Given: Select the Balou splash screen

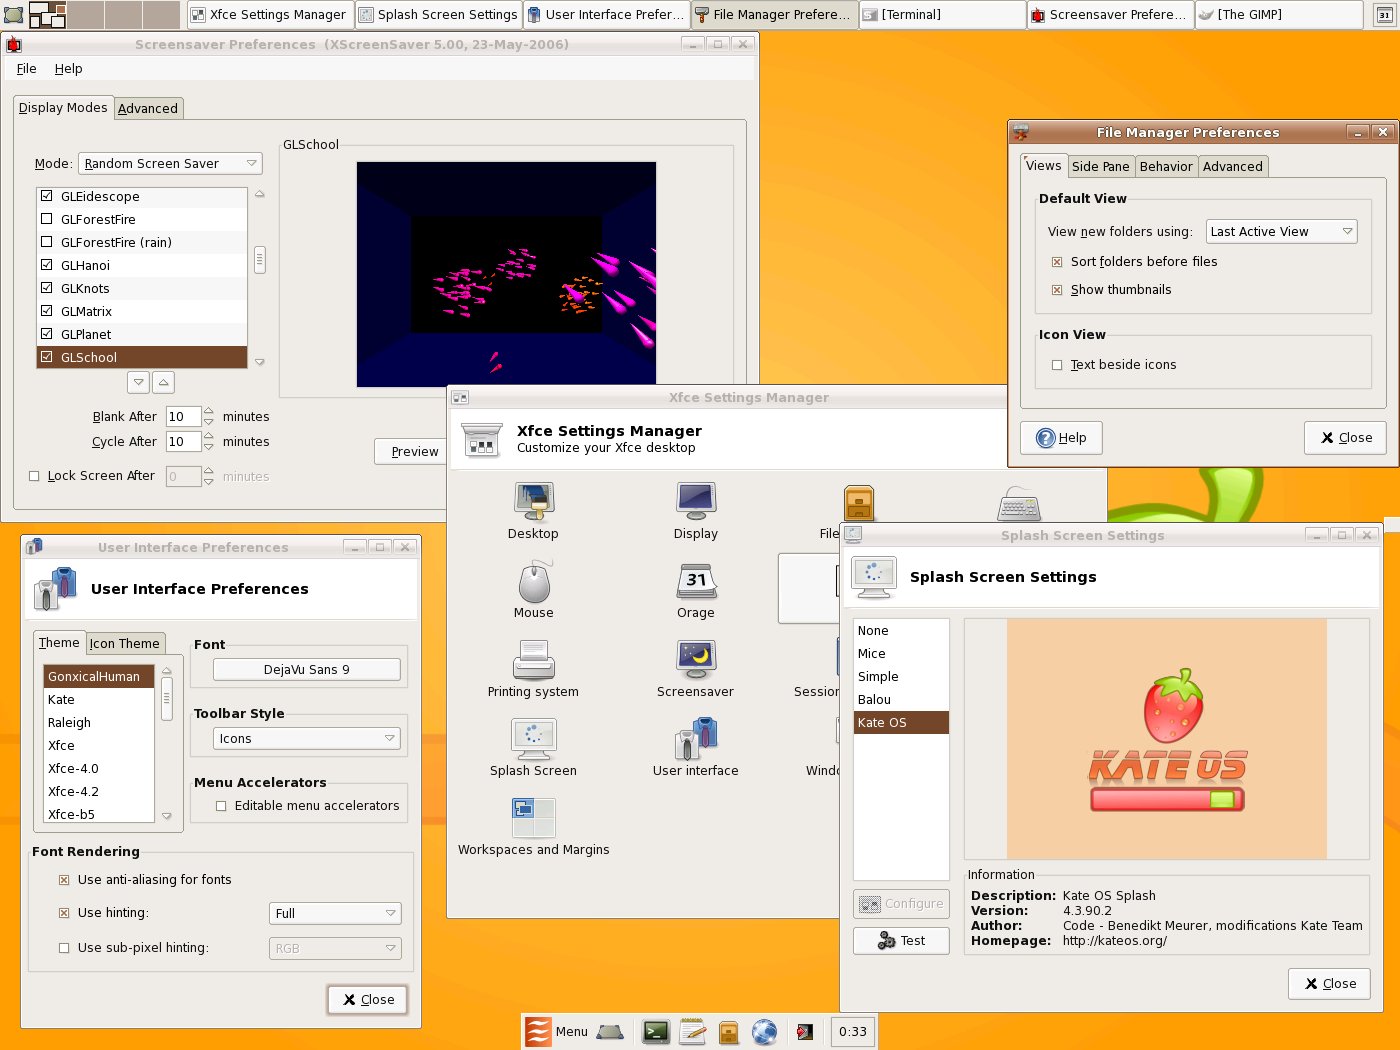Looking at the screenshot, I should 901,699.
